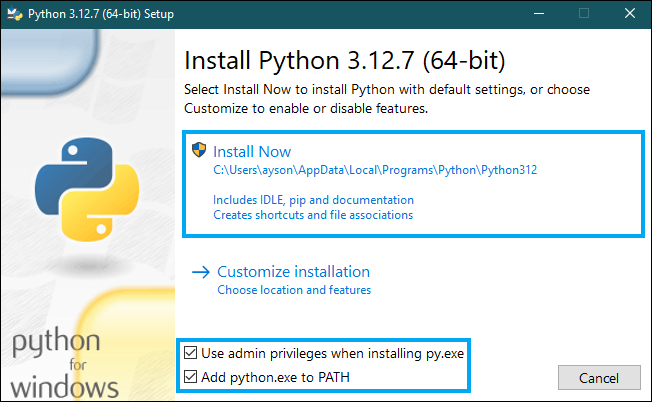Viewport: 652px width, 402px height.
Task: Click the default install path under Install Now
Action: (x=375, y=170)
